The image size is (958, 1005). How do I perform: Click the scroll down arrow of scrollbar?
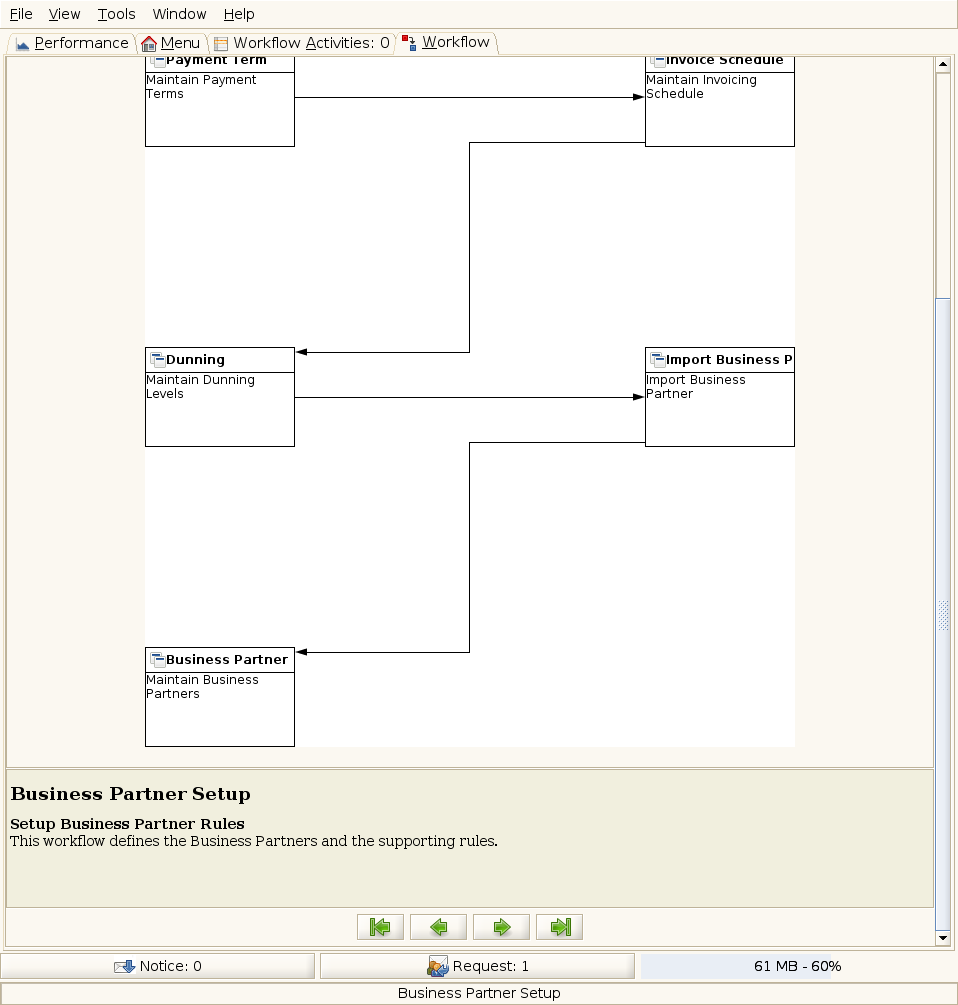coord(942,938)
